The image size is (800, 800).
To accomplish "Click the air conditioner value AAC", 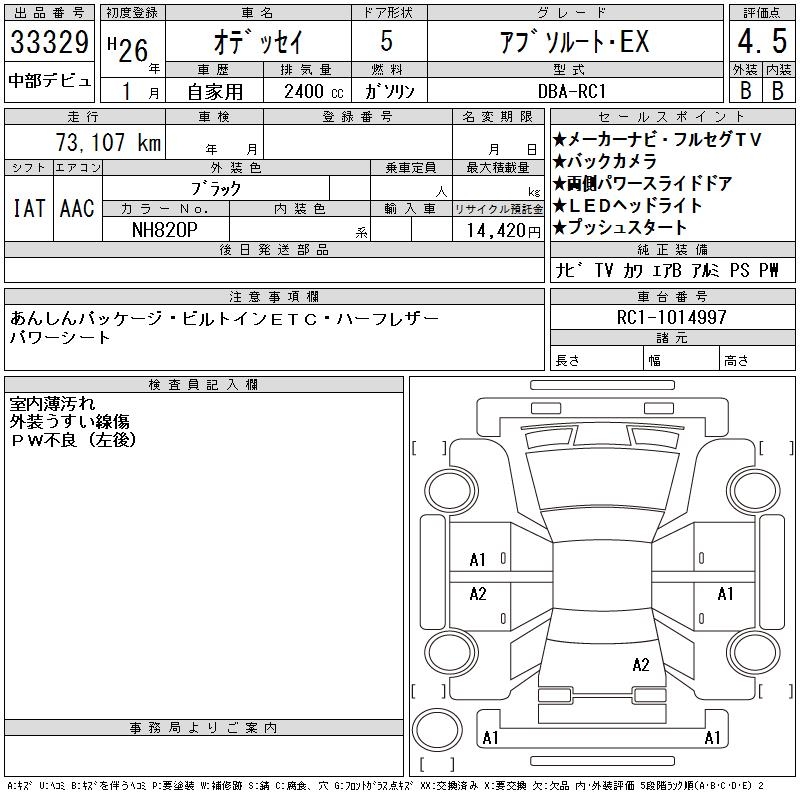I will [x=77, y=208].
